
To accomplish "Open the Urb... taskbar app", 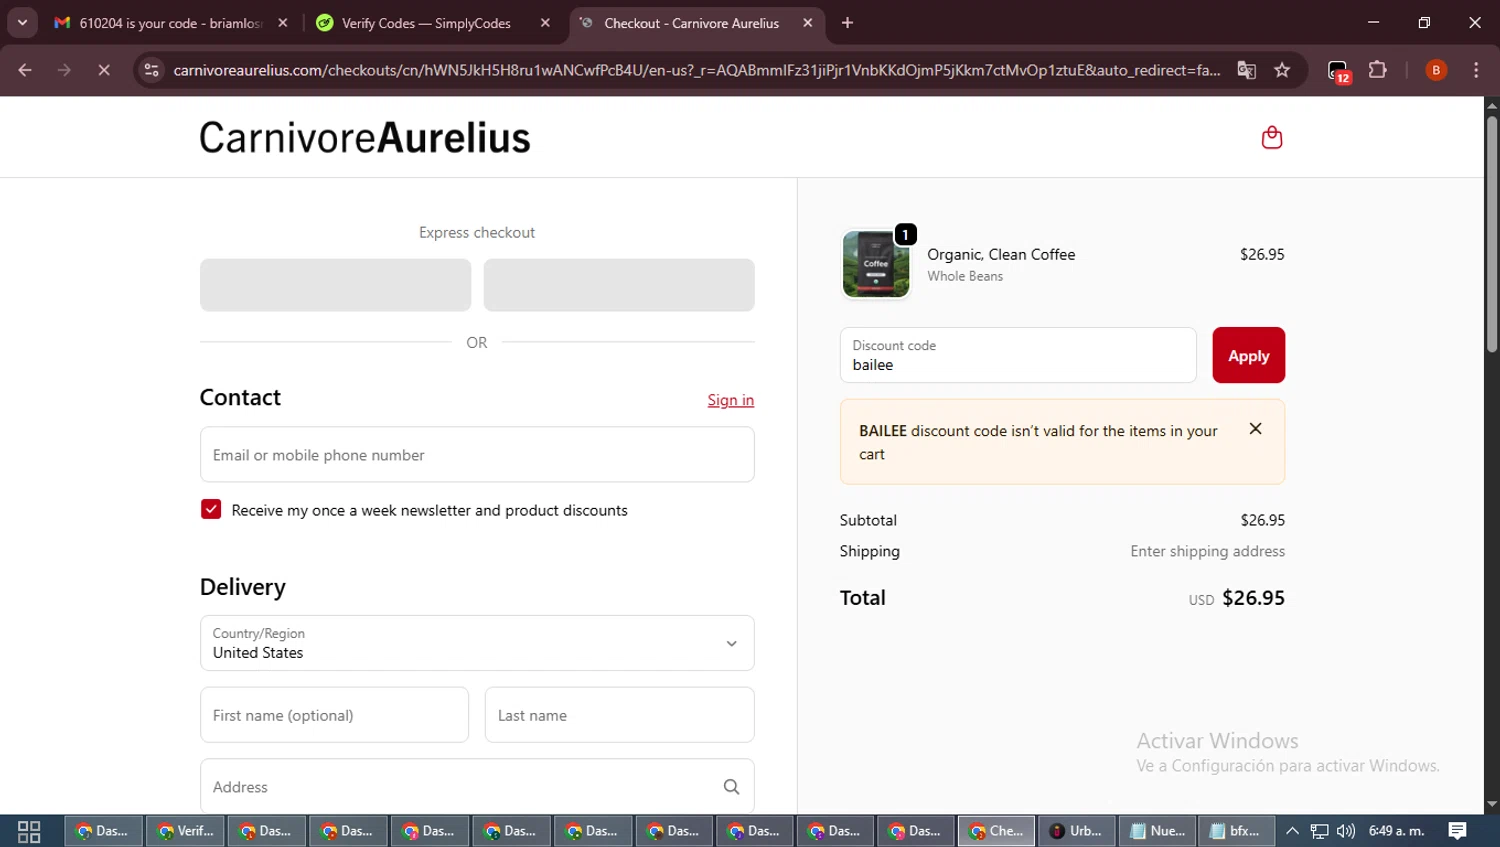I will coord(1078,831).
